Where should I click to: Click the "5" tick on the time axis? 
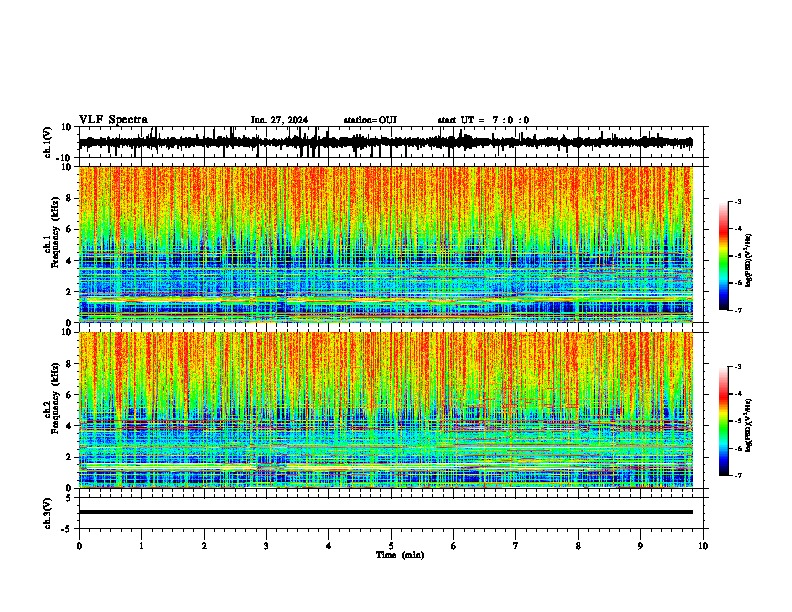(391, 546)
